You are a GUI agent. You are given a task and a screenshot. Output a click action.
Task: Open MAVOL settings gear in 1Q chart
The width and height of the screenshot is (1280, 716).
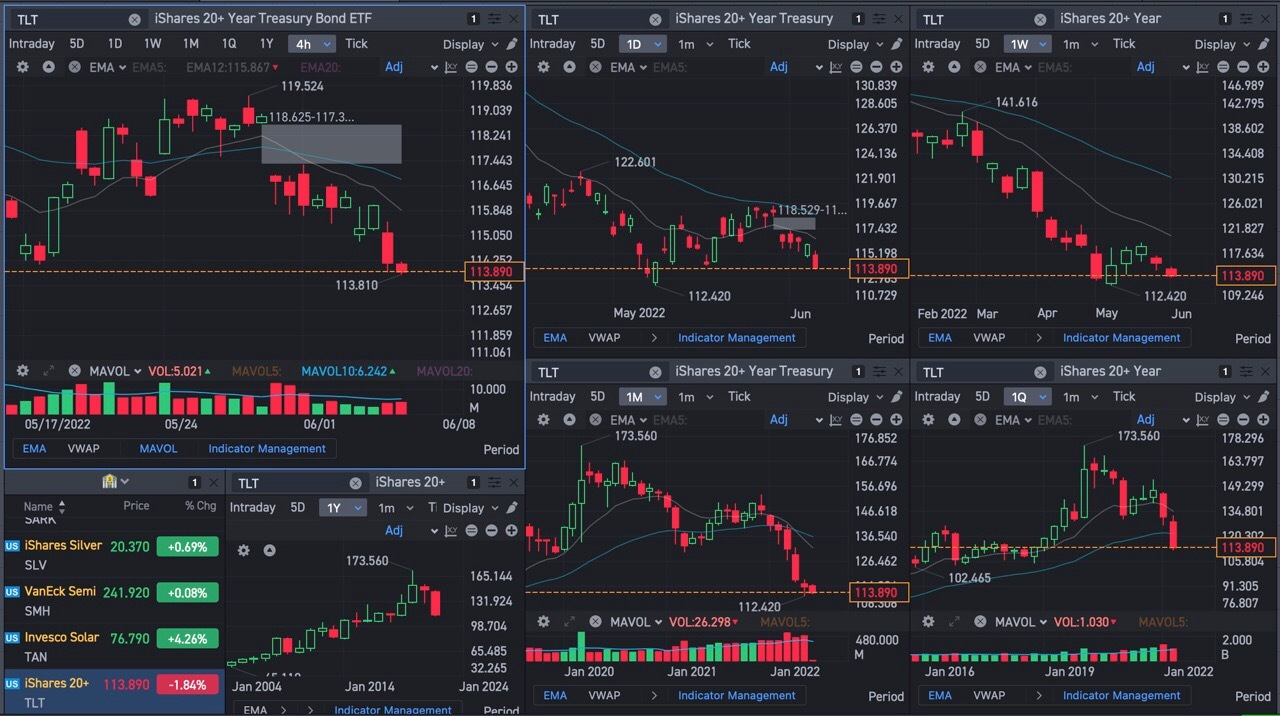pyautogui.click(x=928, y=622)
